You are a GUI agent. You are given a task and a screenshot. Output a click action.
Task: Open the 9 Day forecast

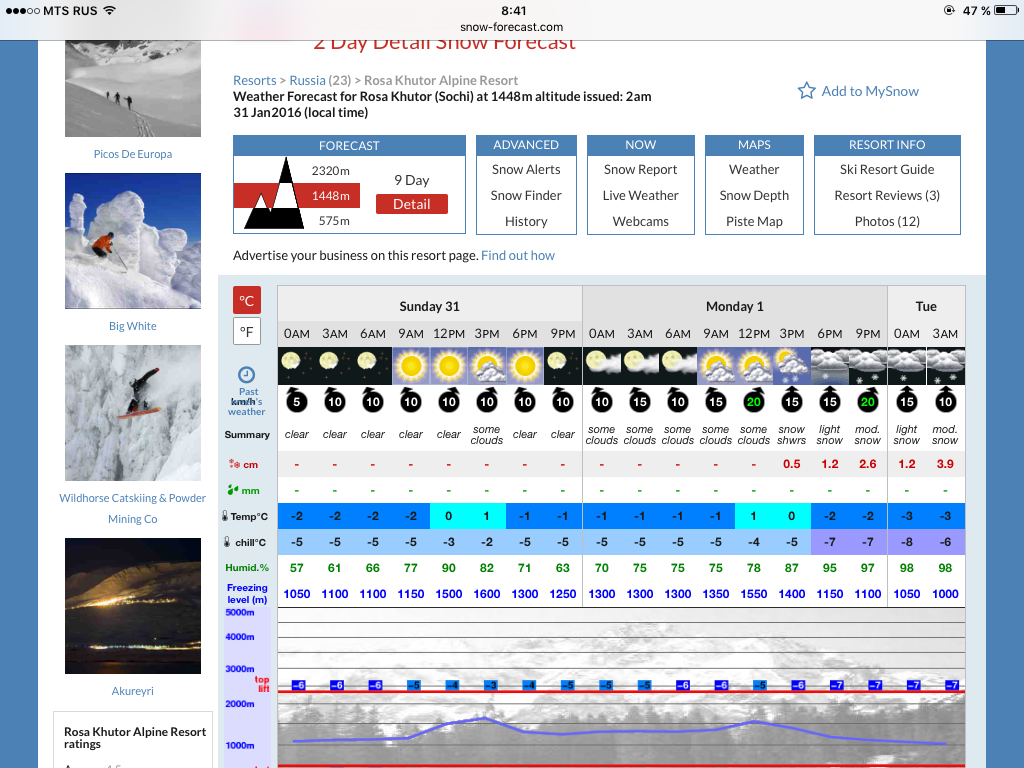[x=411, y=180]
